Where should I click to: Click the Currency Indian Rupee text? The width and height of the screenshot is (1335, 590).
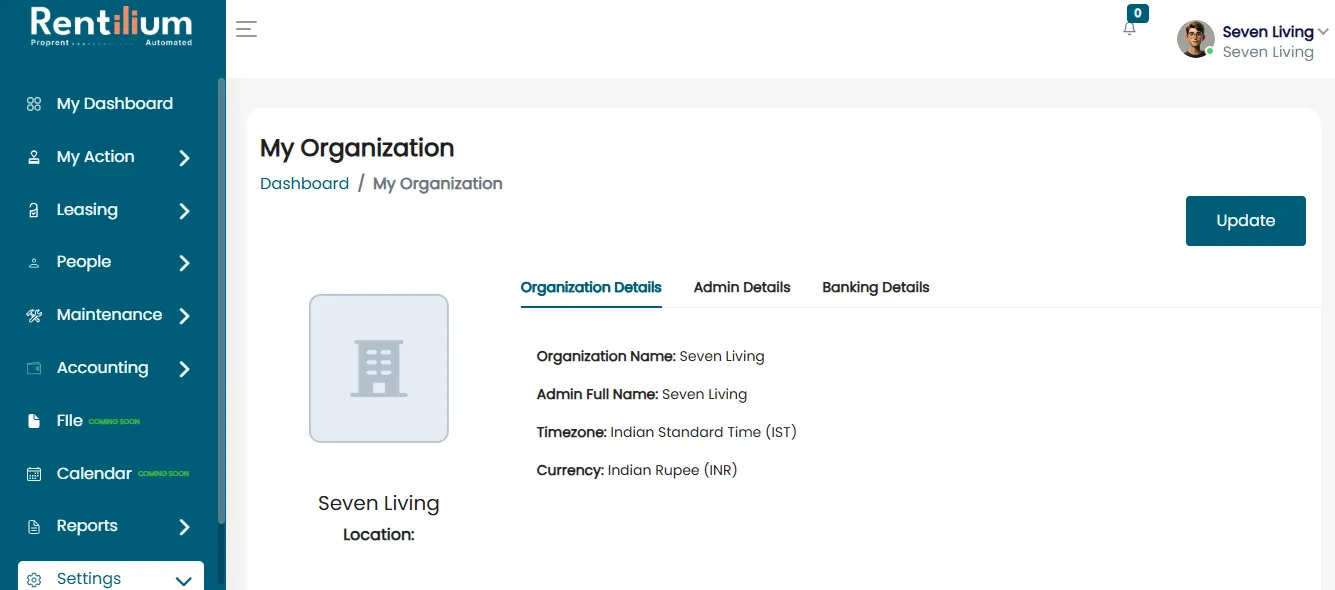637,470
